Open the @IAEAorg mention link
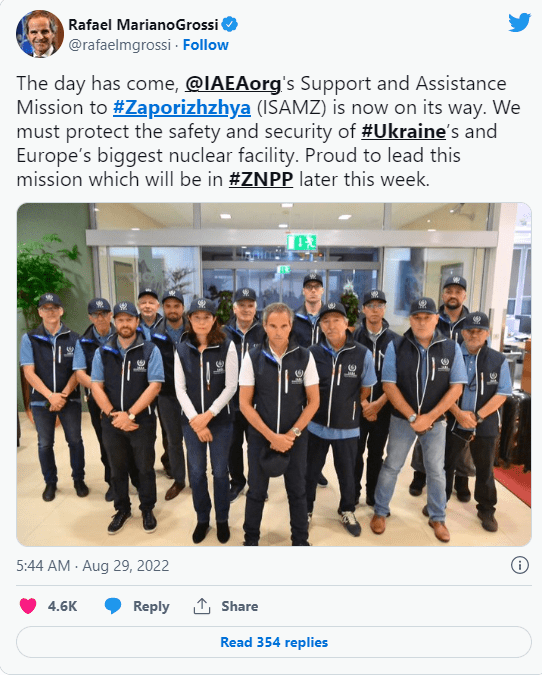This screenshot has width=542, height=675. click(x=233, y=84)
